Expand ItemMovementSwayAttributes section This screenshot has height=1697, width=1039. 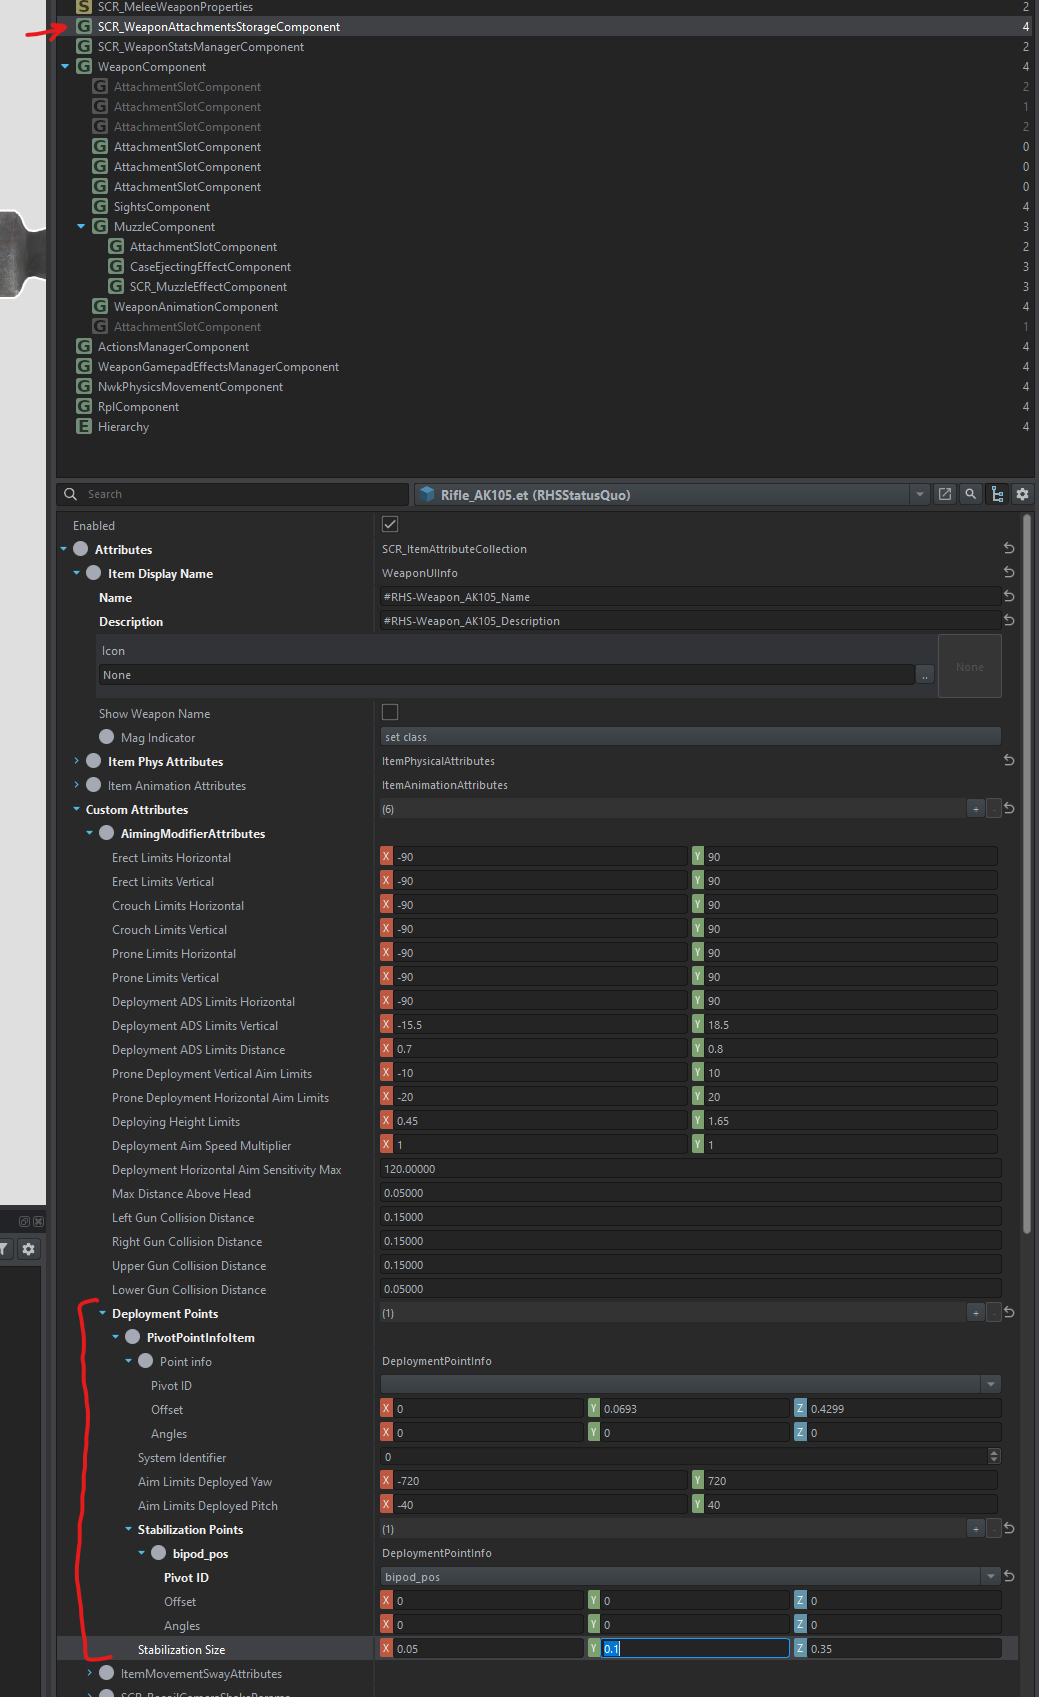click(90, 1673)
